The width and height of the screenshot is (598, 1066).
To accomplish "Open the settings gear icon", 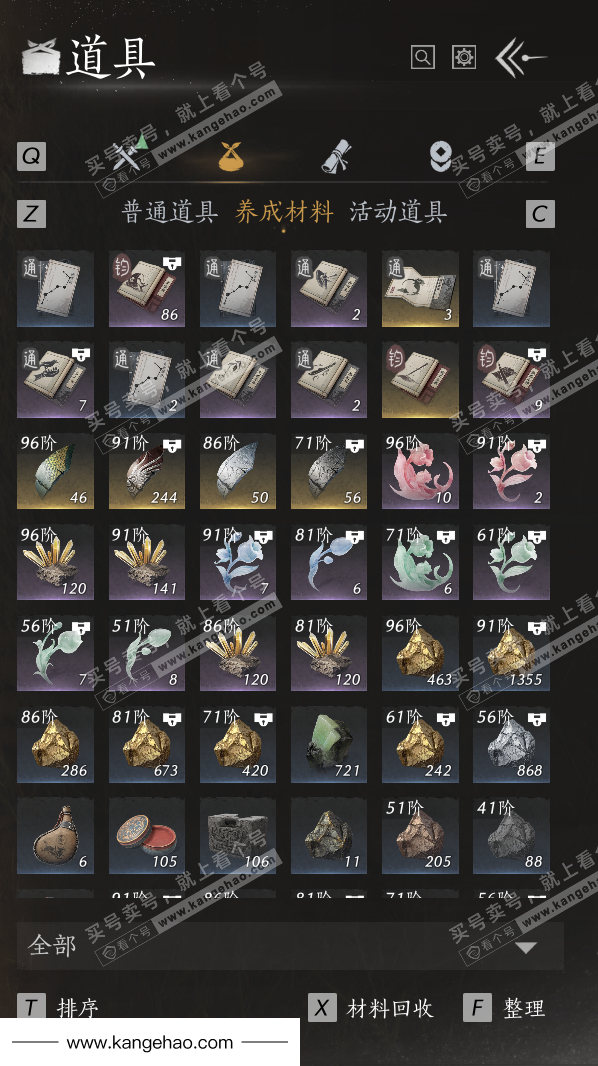I will coord(464,58).
